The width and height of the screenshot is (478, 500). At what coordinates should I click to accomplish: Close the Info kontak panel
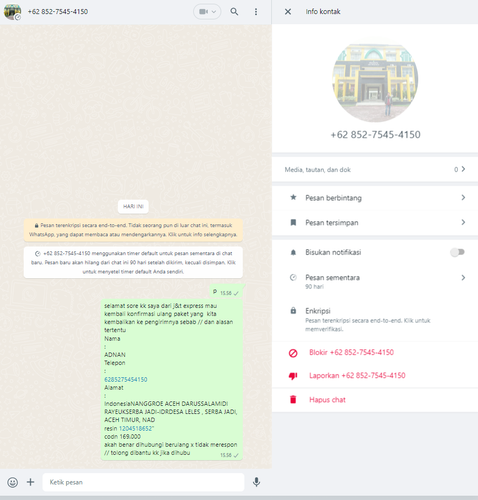coord(288,12)
